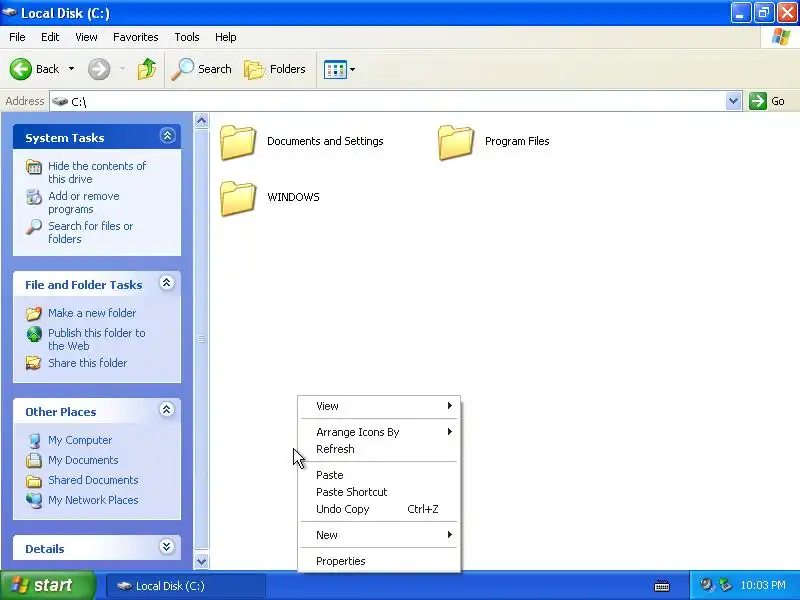Collapse the Other Places panel

(166, 410)
